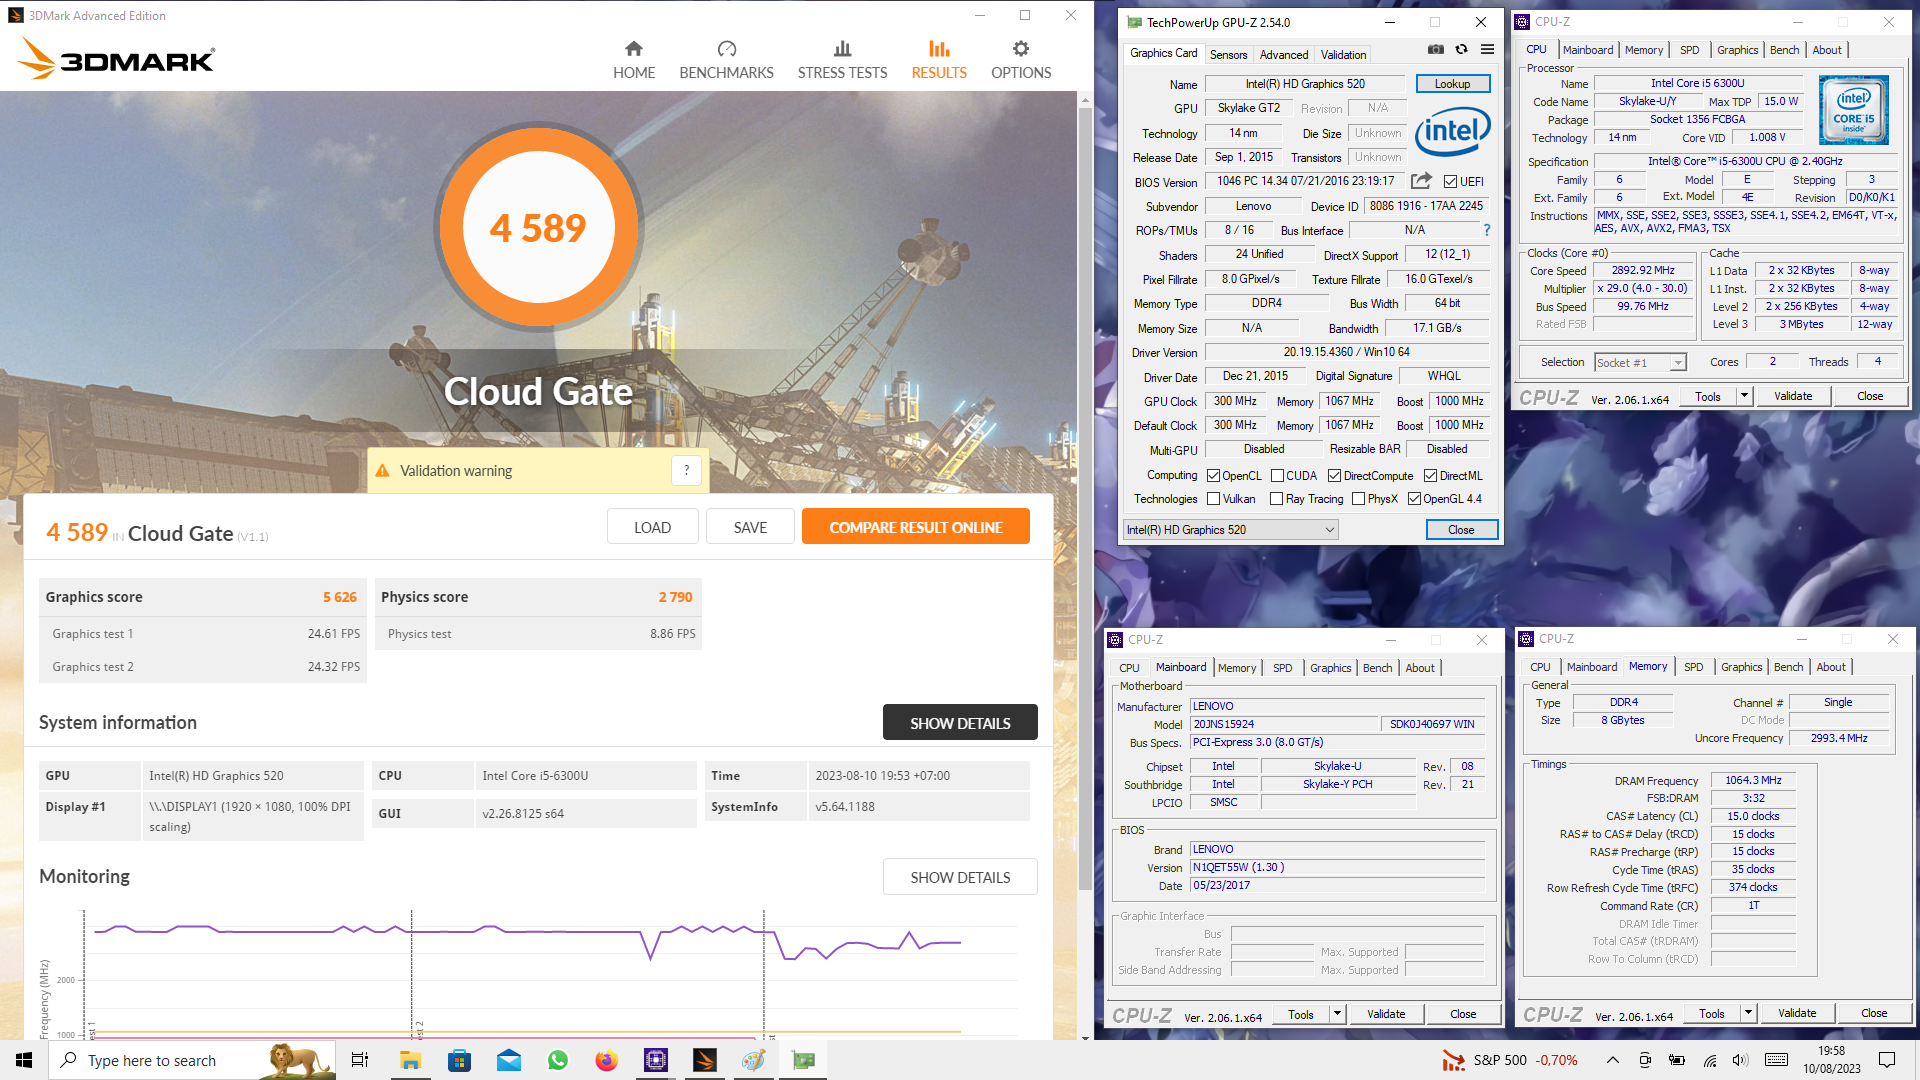This screenshot has width=1920, height=1080.
Task: Click Intel Core i5 badge in CPU-Z
Action: (1854, 110)
